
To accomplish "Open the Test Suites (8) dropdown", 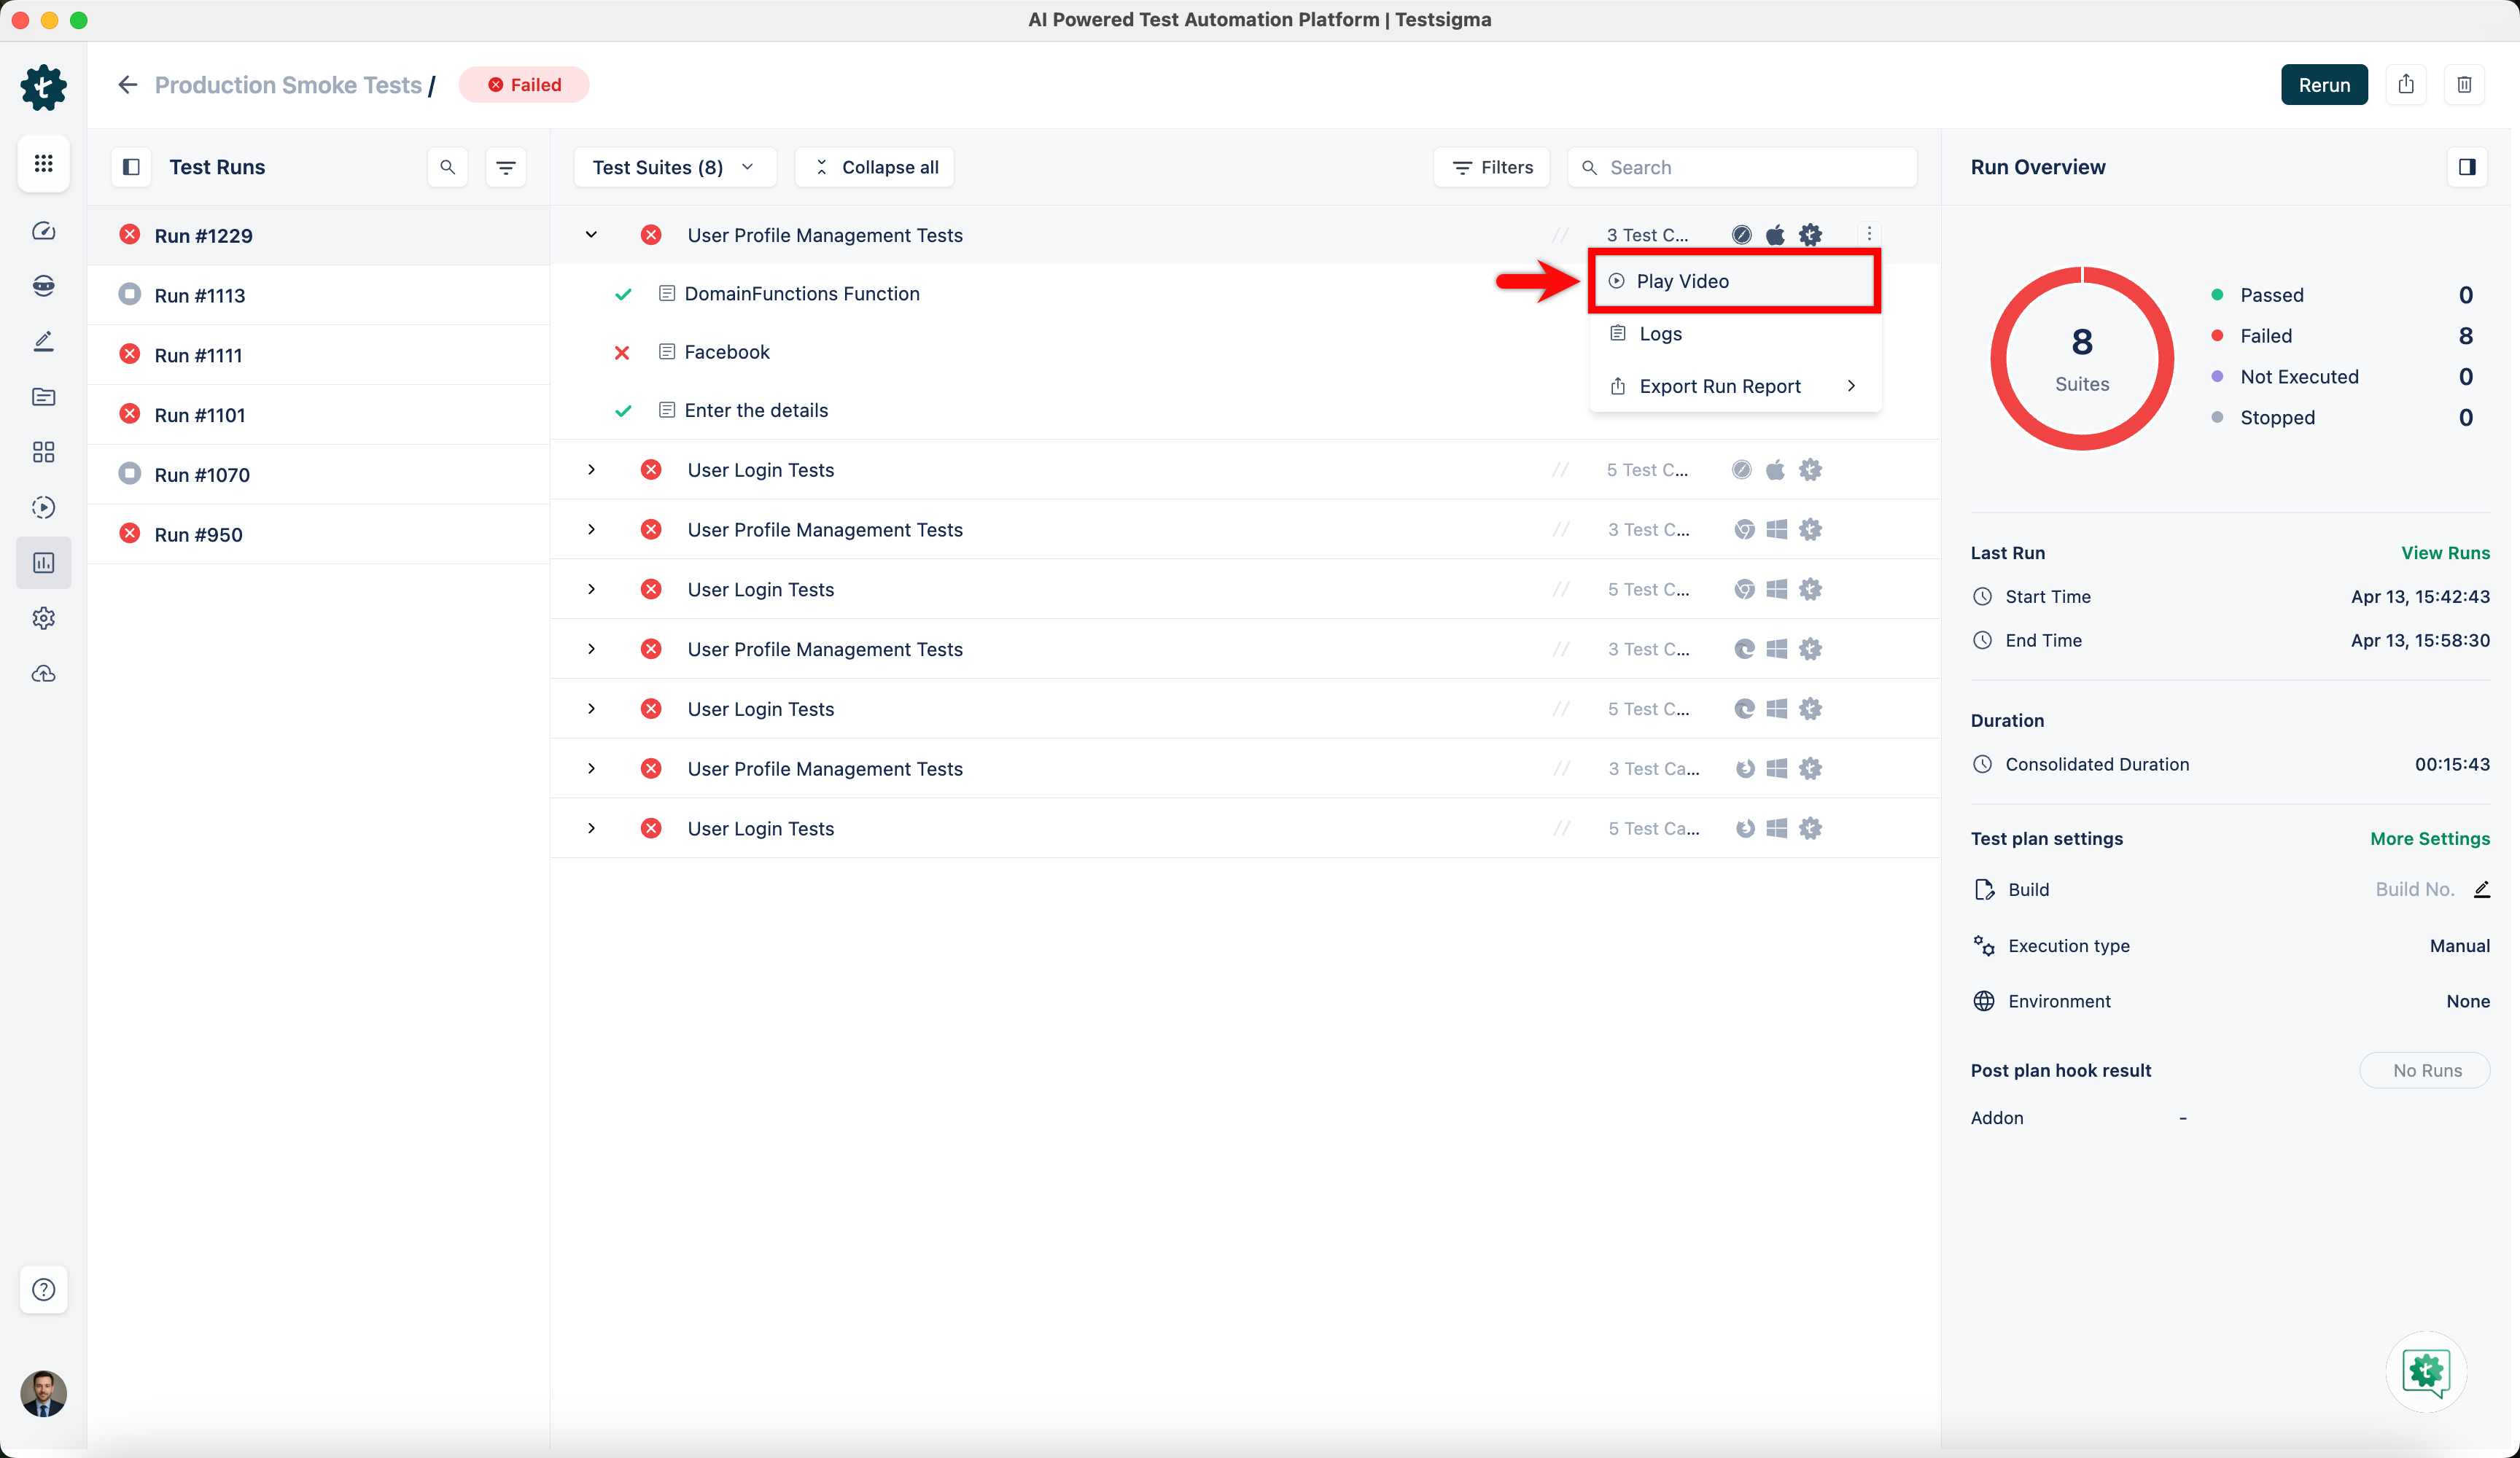I will [674, 167].
